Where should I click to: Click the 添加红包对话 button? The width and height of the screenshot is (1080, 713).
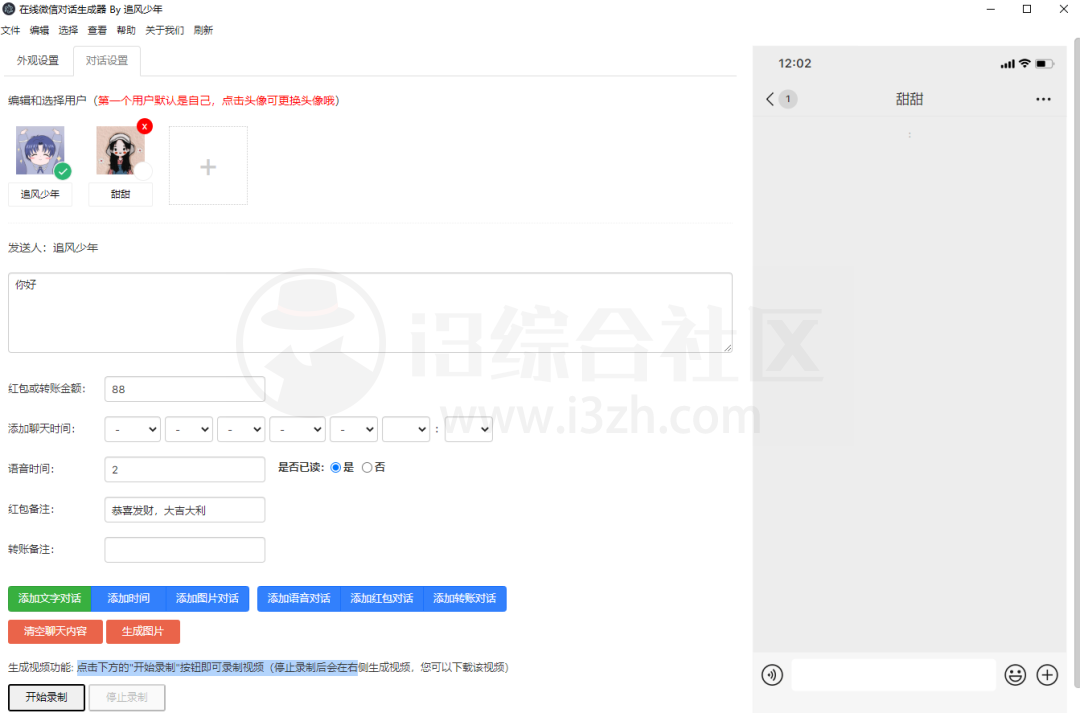[x=382, y=599]
